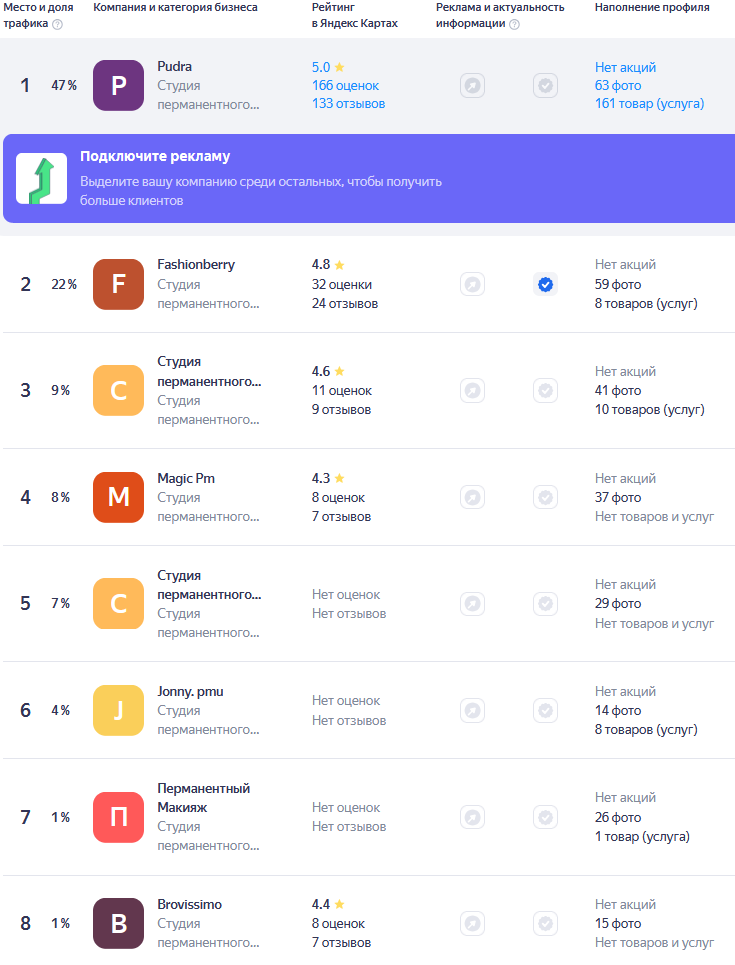Click 'Перманентный Макияж' company name
This screenshot has height=965, width=735.
click(203, 798)
